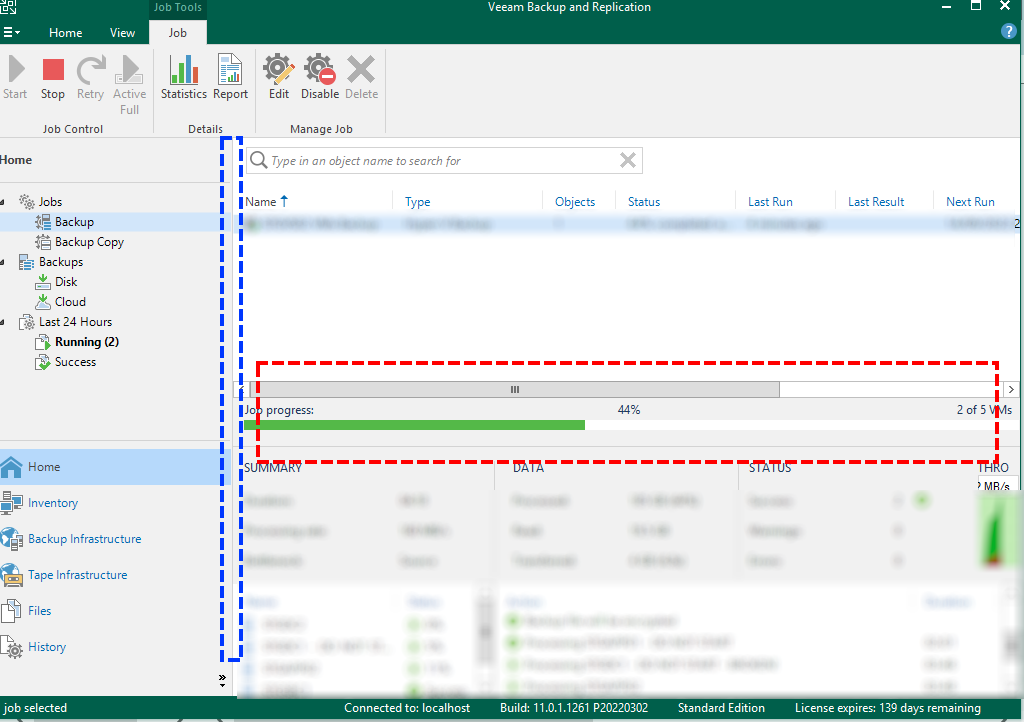Sort by the Type column

pyautogui.click(x=417, y=202)
